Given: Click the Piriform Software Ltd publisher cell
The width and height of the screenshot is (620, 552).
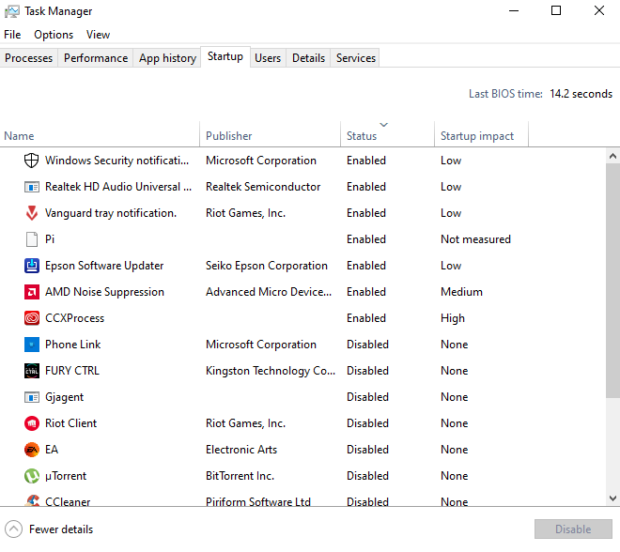Looking at the screenshot, I should (258, 501).
